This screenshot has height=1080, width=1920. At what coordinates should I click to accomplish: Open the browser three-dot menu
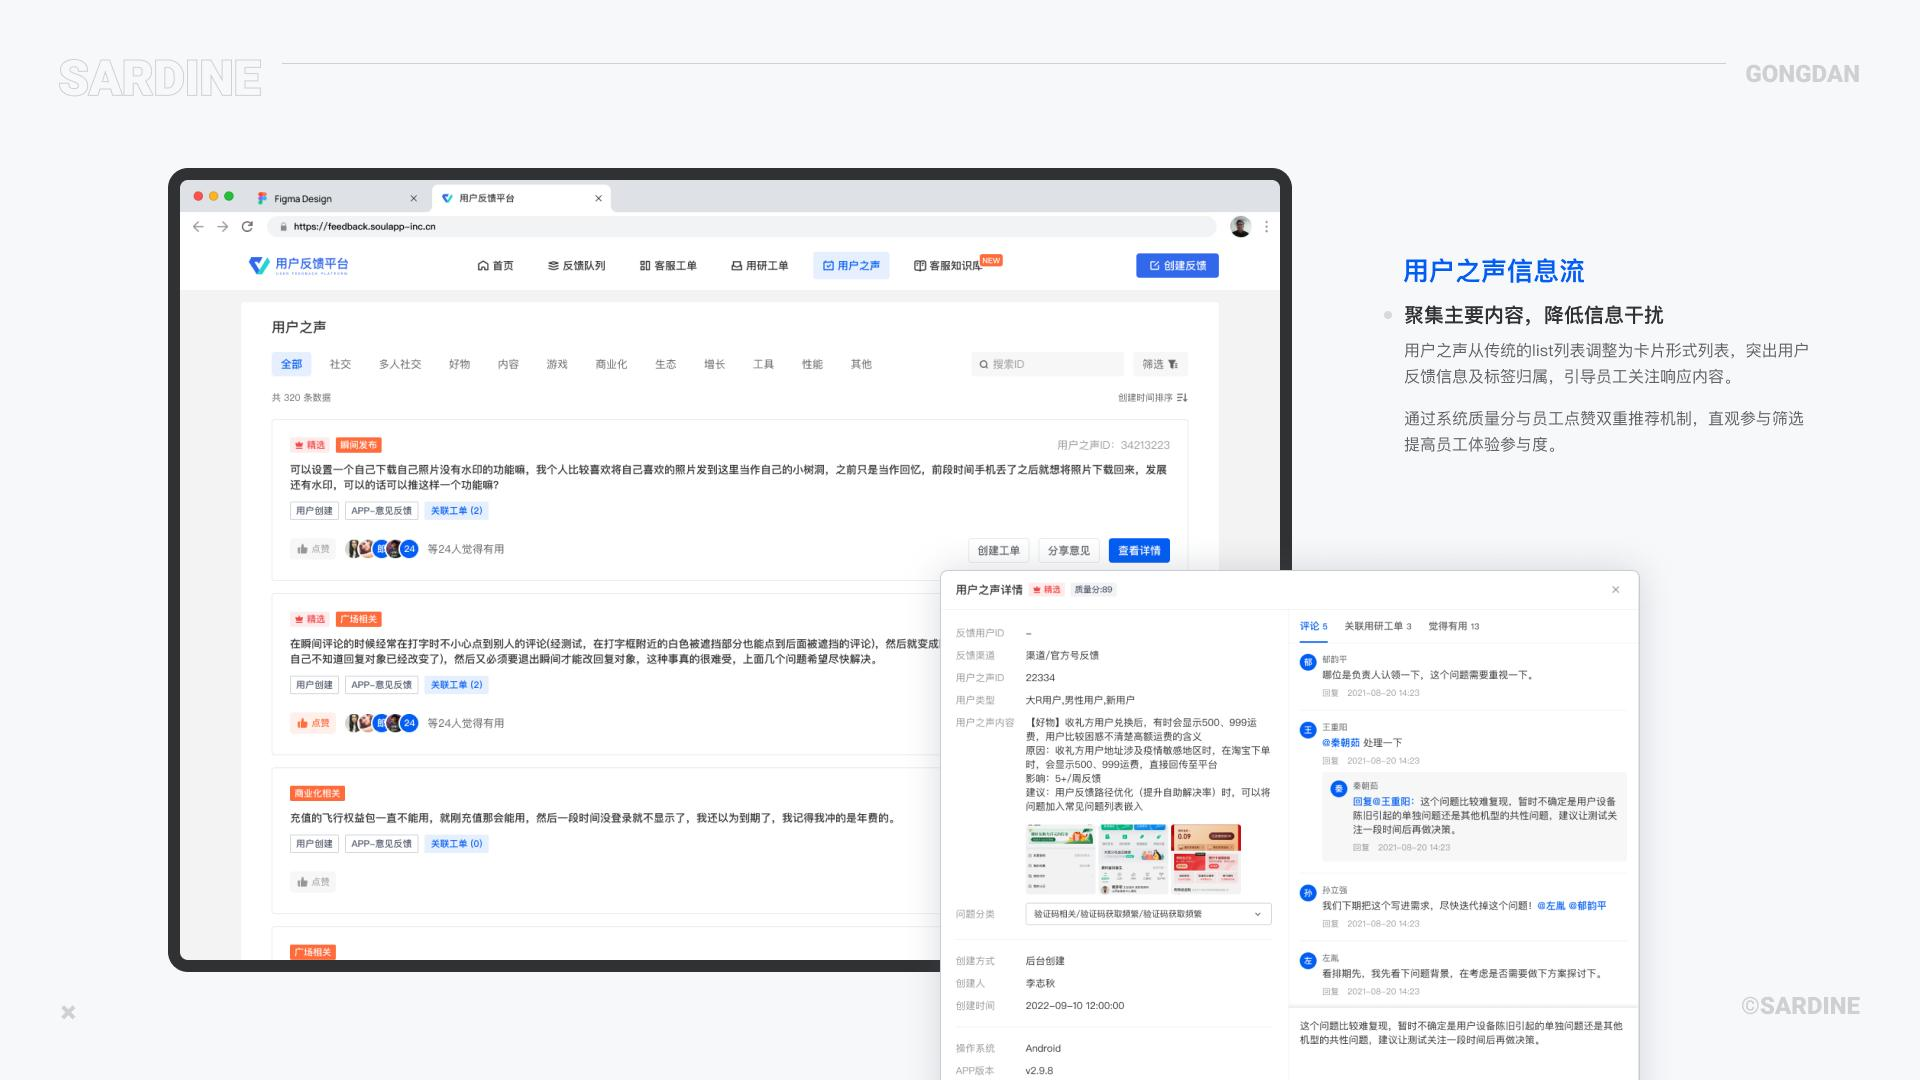(1266, 227)
